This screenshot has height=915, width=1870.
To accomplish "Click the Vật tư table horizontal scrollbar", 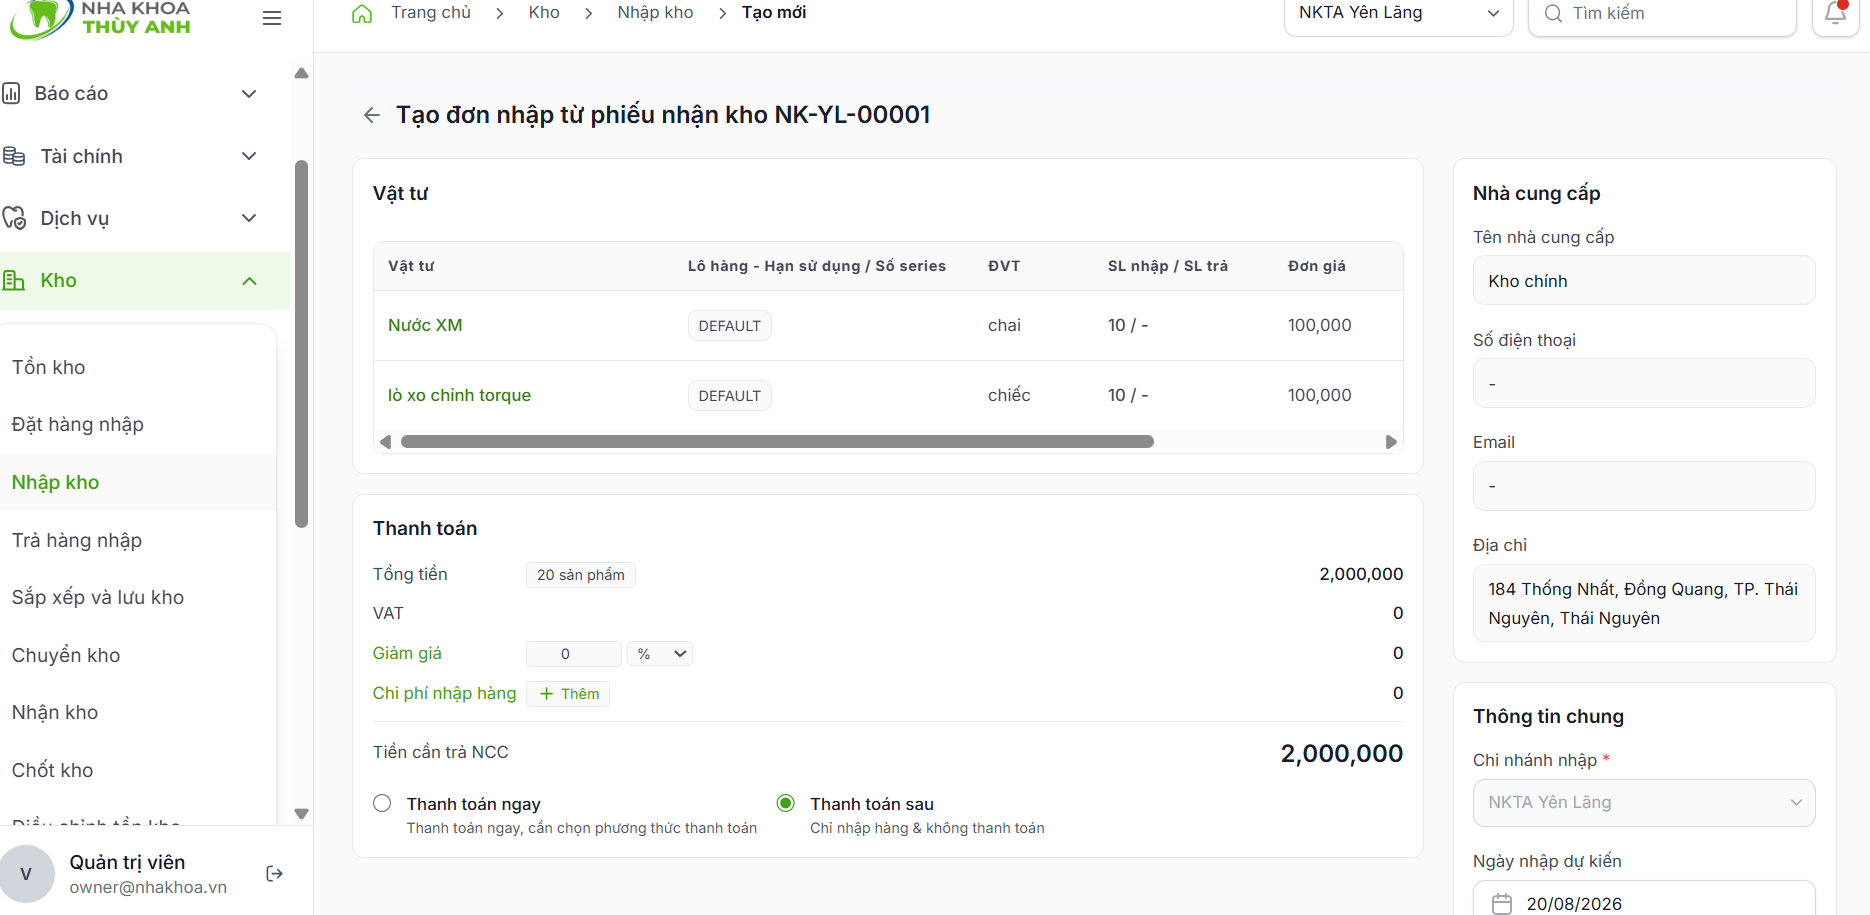I will (x=777, y=442).
